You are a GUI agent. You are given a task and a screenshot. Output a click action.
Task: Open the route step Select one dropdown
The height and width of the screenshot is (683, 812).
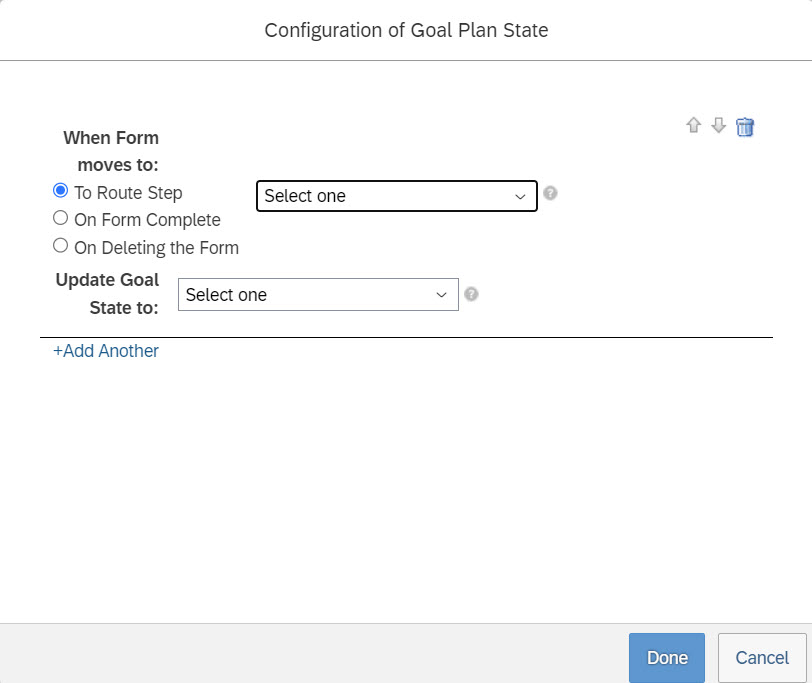(397, 196)
